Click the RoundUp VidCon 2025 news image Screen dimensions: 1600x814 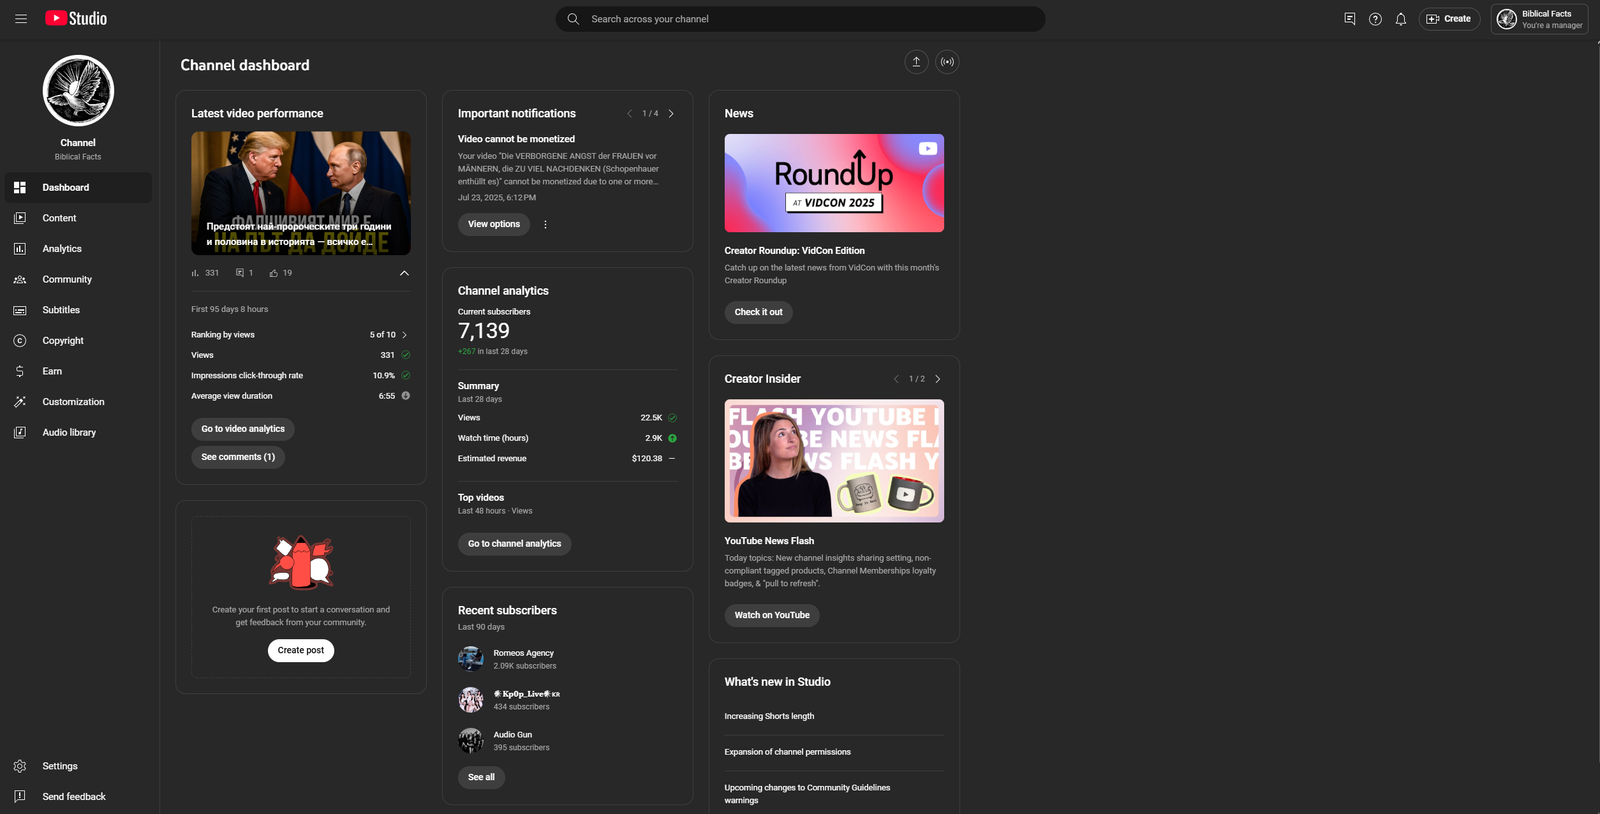[x=834, y=183]
